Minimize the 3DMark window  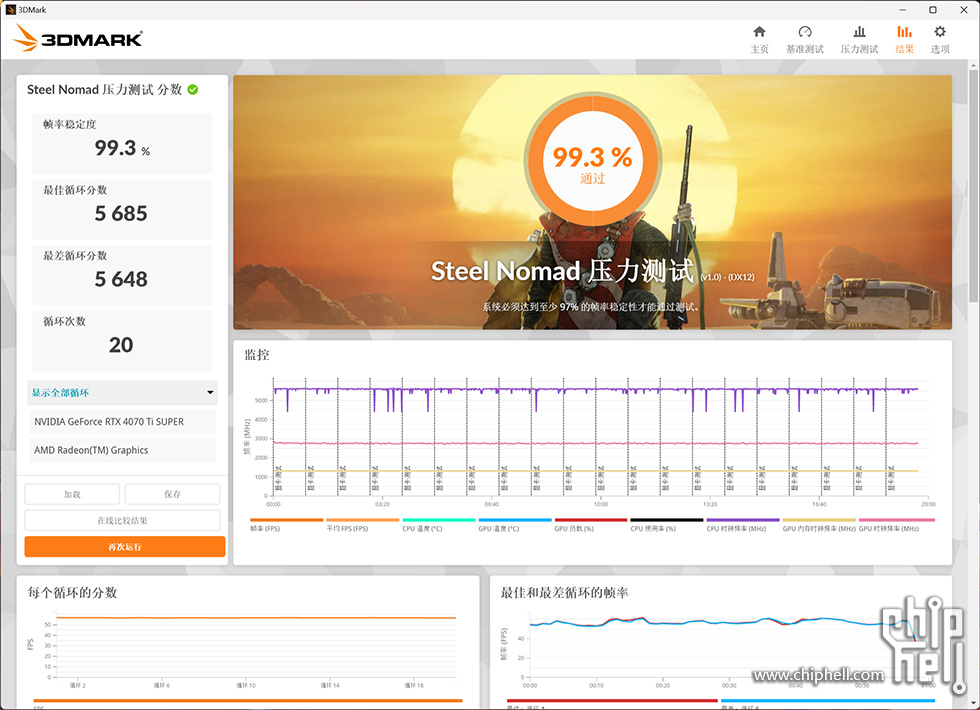click(x=902, y=9)
